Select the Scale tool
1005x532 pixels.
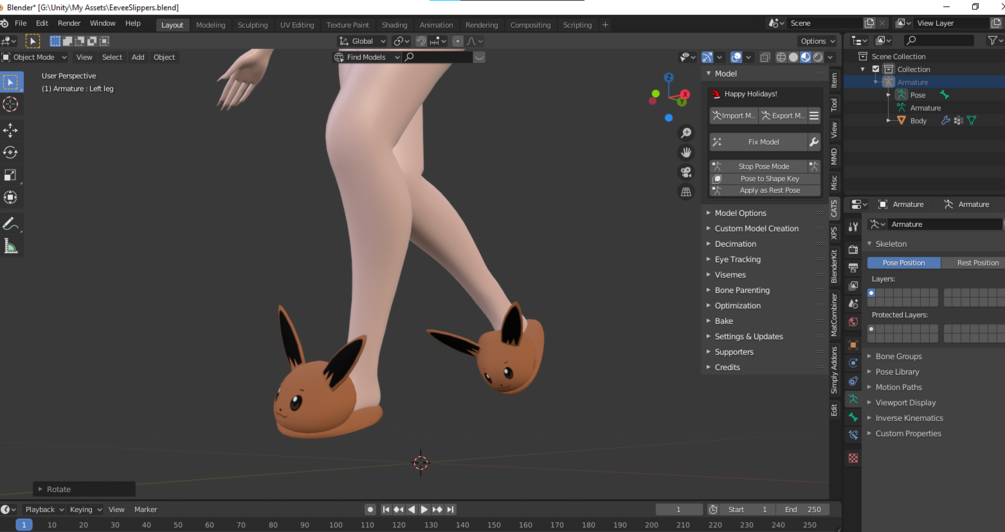click(11, 175)
